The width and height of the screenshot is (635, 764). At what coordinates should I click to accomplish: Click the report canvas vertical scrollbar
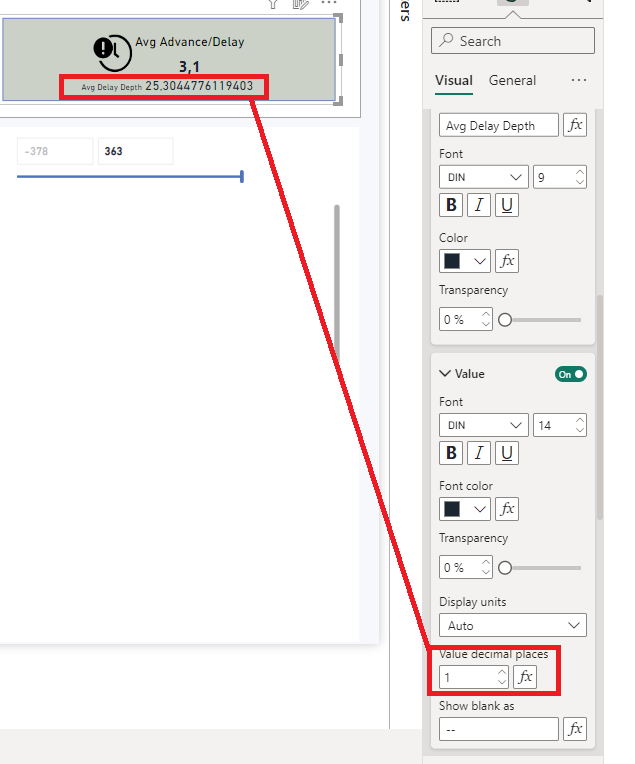337,283
